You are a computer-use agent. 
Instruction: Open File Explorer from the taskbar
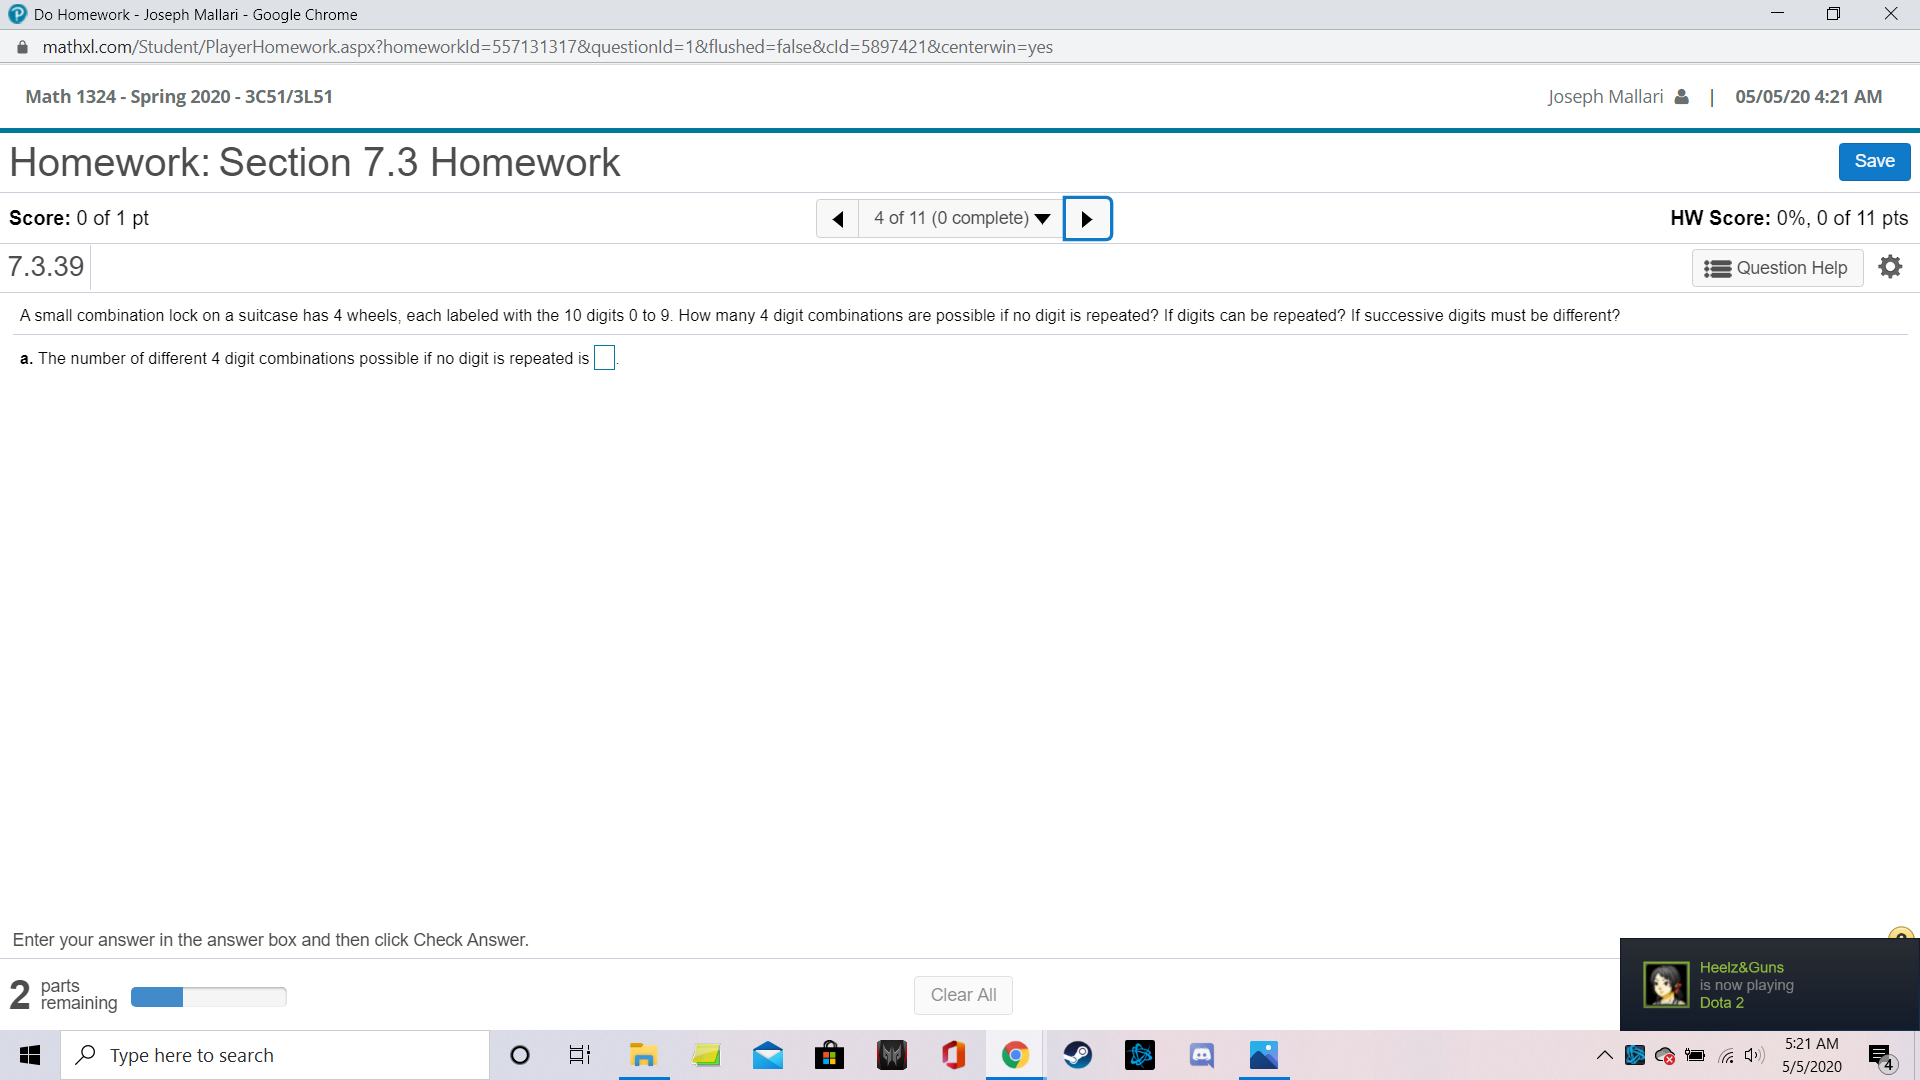click(643, 1054)
